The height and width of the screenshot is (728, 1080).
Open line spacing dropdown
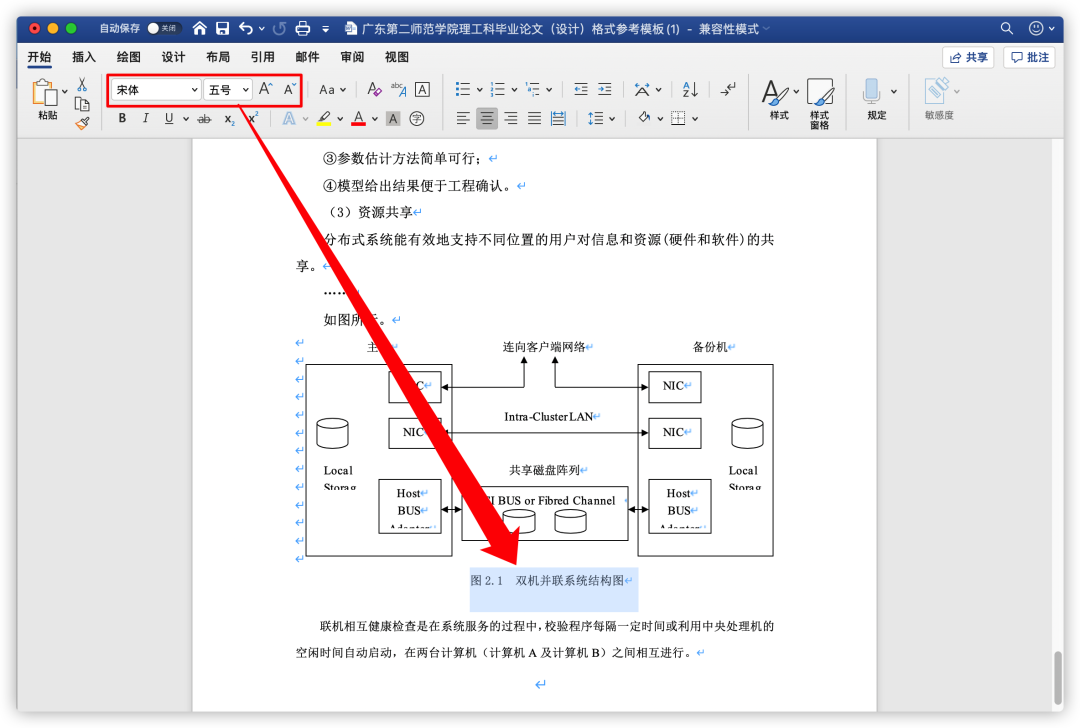(601, 118)
